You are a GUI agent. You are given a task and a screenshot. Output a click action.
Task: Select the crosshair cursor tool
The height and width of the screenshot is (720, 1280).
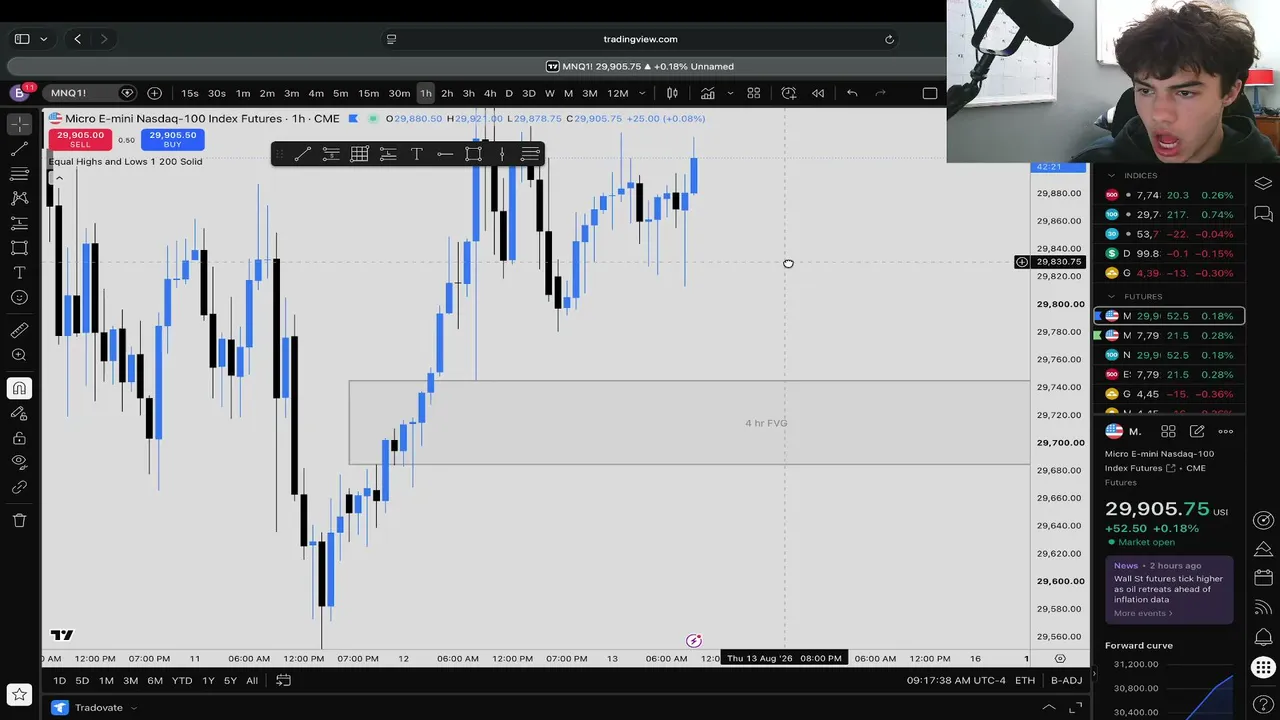(19, 124)
